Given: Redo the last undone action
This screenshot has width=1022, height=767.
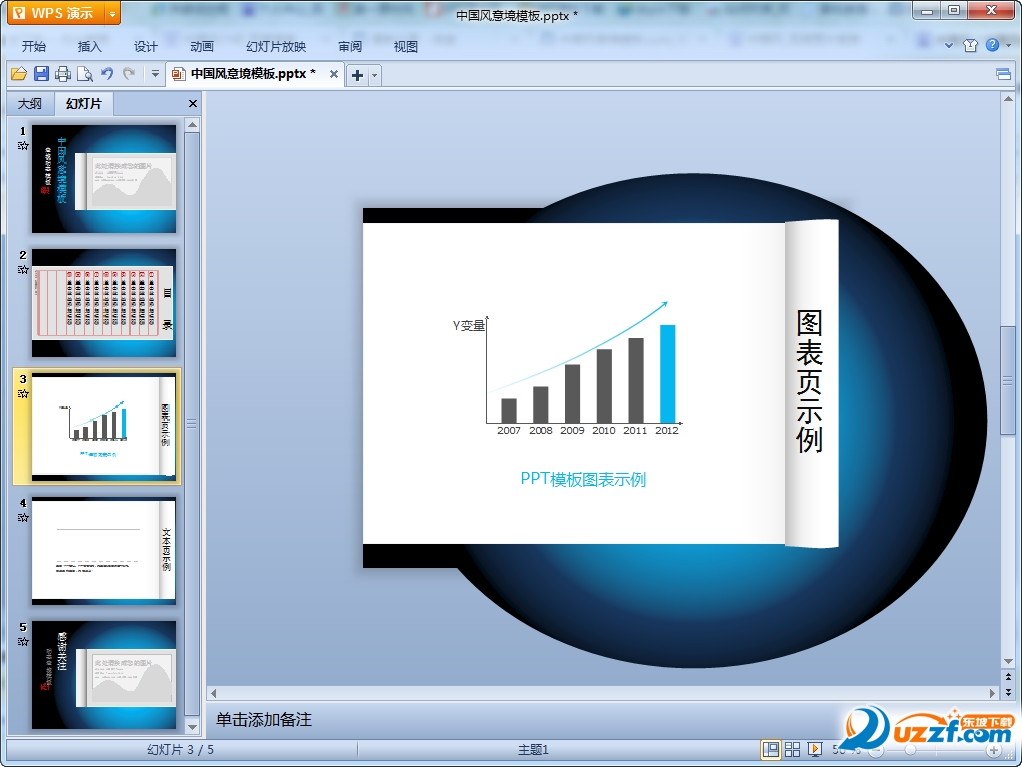Looking at the screenshot, I should [129, 74].
